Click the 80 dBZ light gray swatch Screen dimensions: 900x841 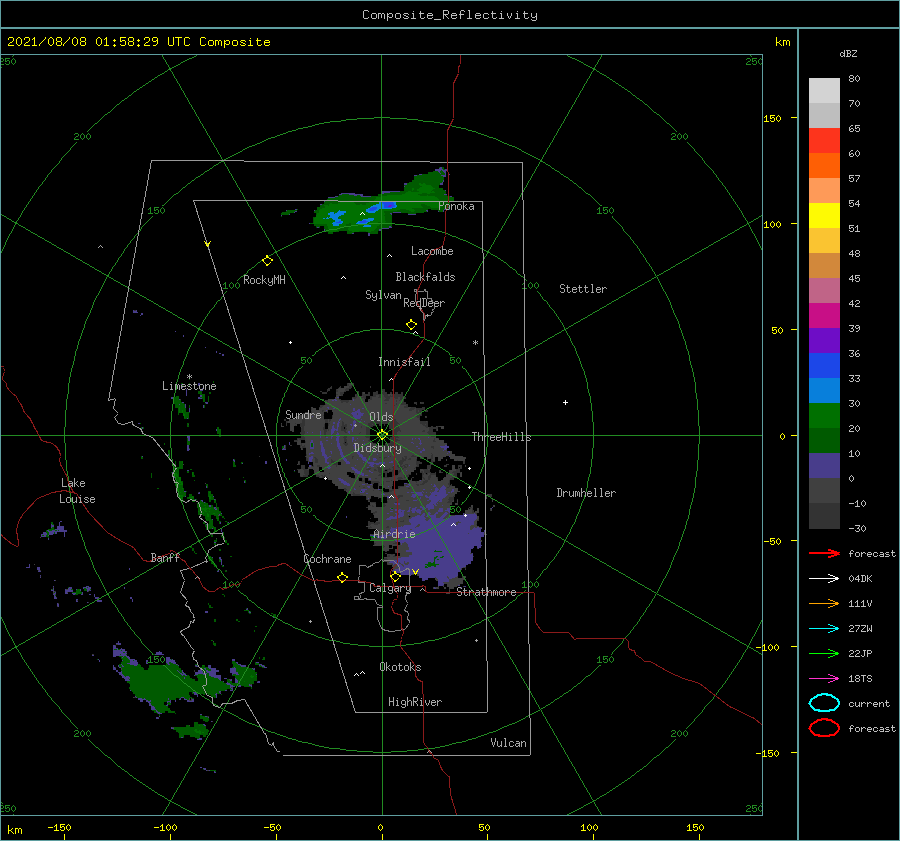point(824,90)
